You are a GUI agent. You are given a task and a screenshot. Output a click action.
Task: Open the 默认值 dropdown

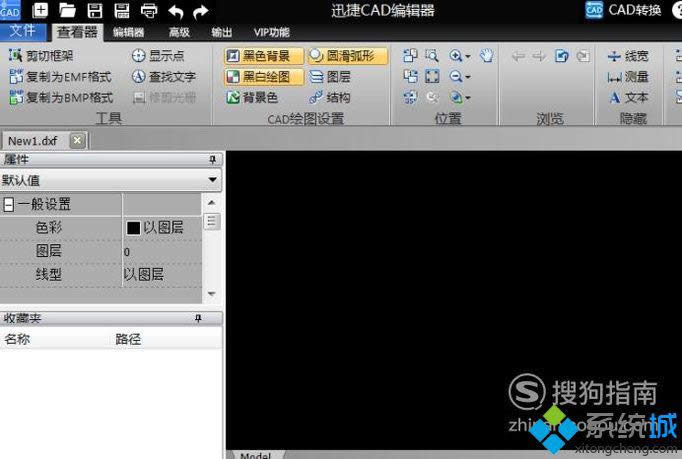tap(212, 179)
